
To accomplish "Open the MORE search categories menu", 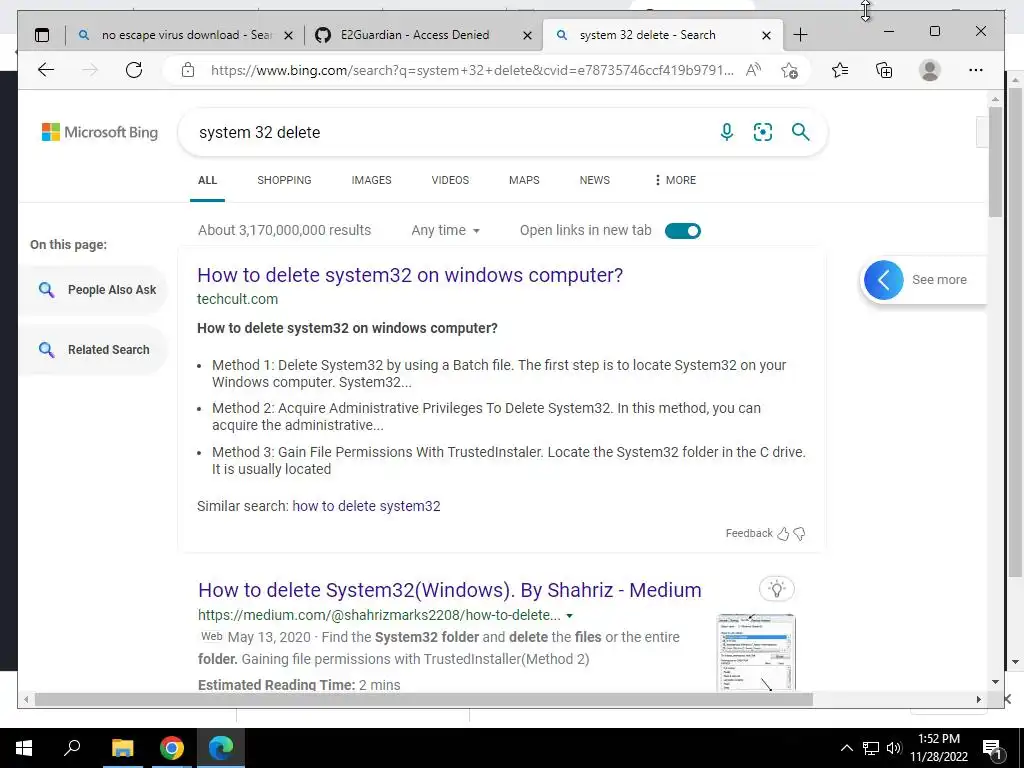I will [x=675, y=180].
